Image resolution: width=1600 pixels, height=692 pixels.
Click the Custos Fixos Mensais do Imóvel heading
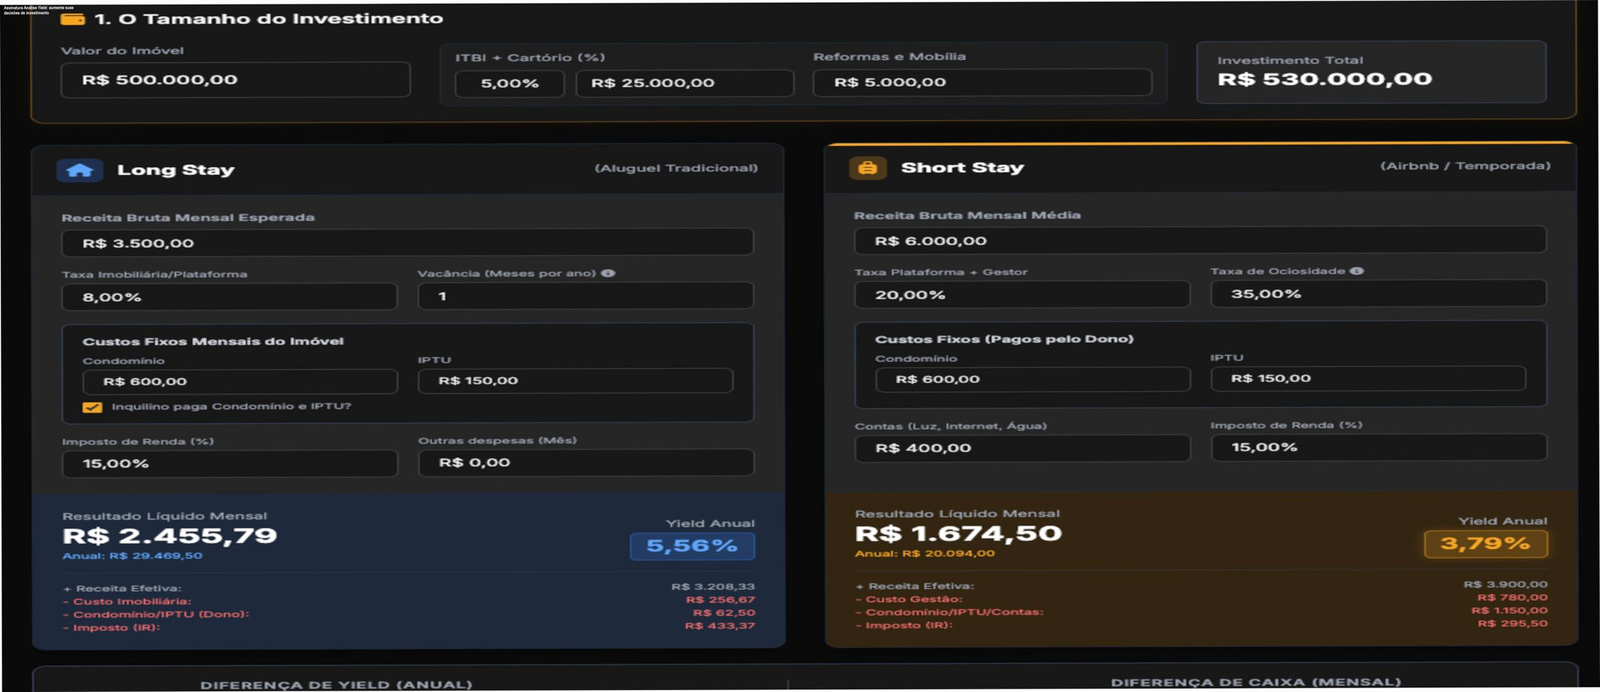[213, 342]
